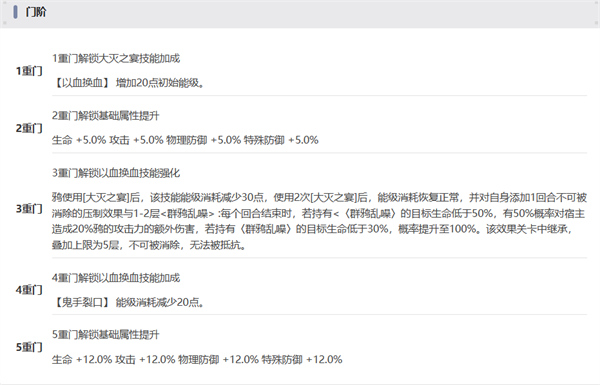Click the 1重门解锁大灭之宴技能加成 title

pyautogui.click(x=116, y=59)
